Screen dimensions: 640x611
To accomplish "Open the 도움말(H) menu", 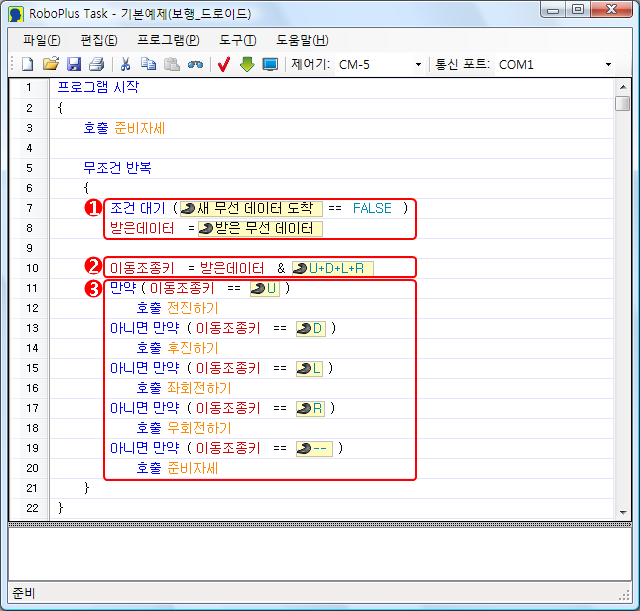I will (x=301, y=40).
